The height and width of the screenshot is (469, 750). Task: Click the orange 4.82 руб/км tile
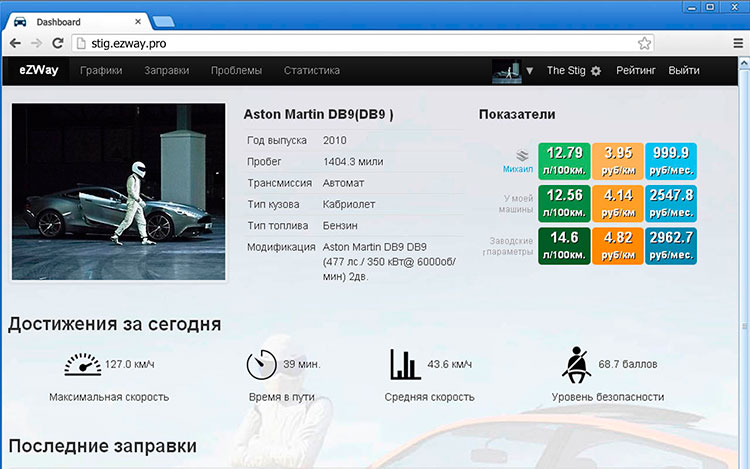[x=618, y=246]
